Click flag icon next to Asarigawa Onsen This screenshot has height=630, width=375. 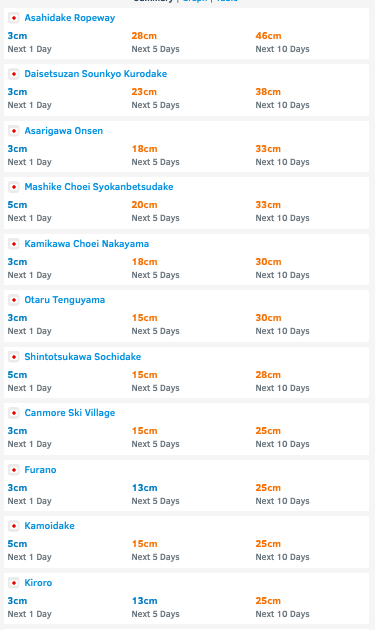point(14,131)
